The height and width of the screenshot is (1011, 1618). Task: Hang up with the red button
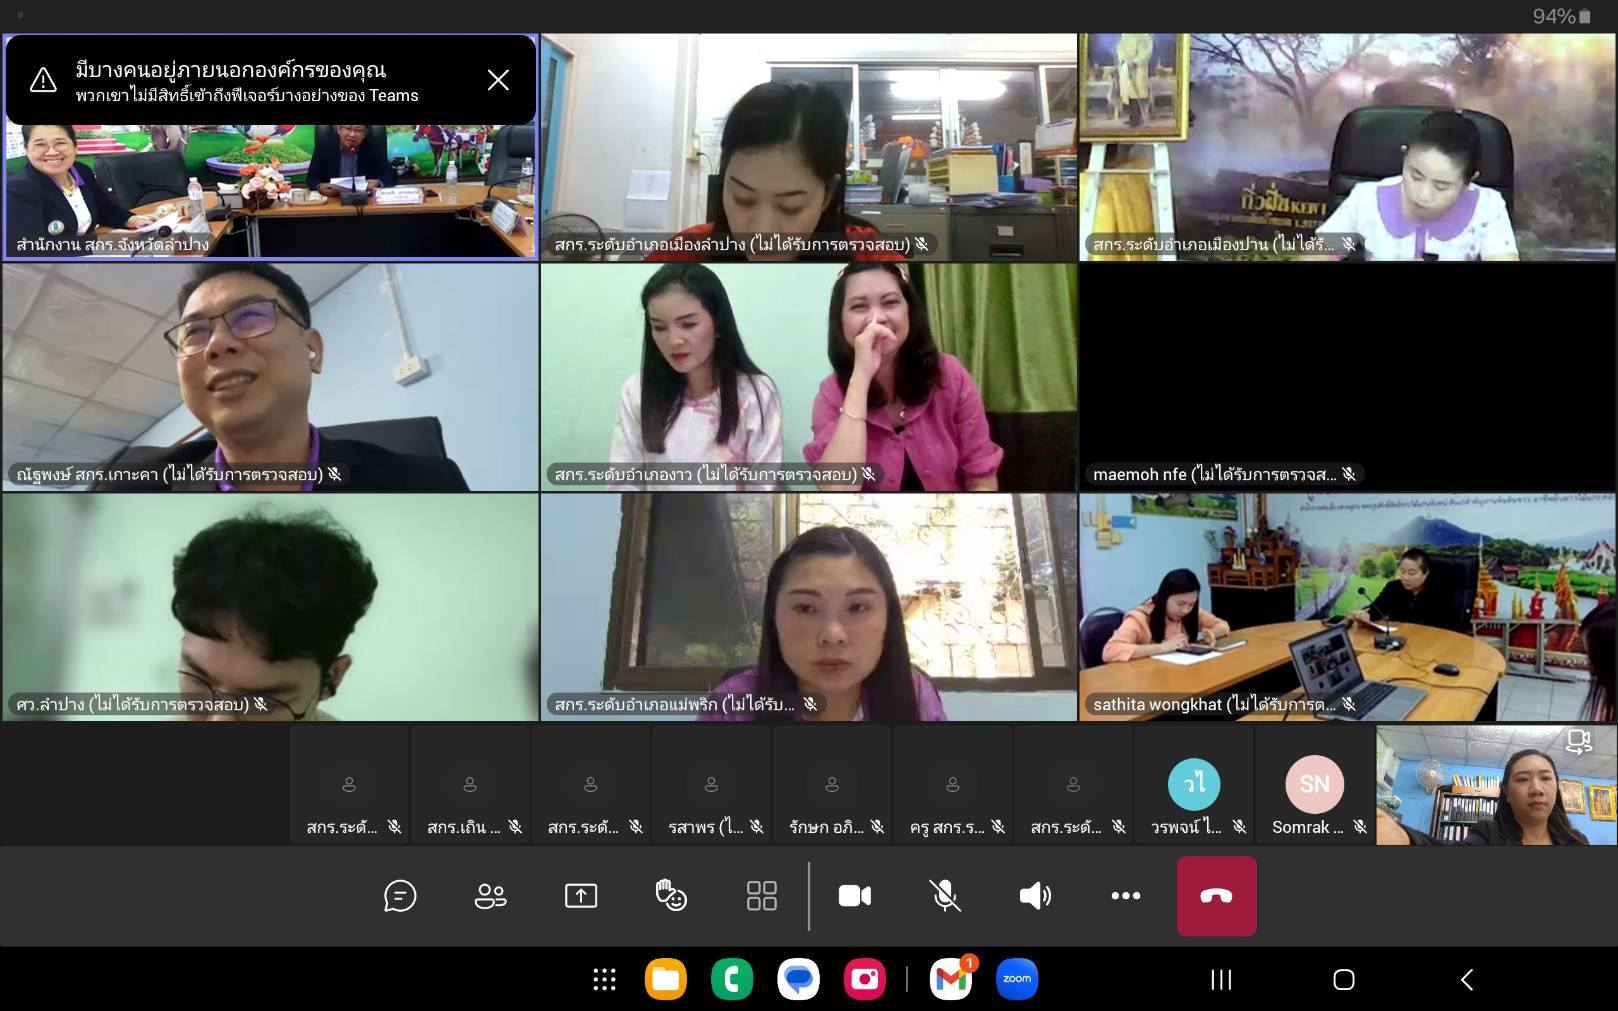pos(1216,896)
